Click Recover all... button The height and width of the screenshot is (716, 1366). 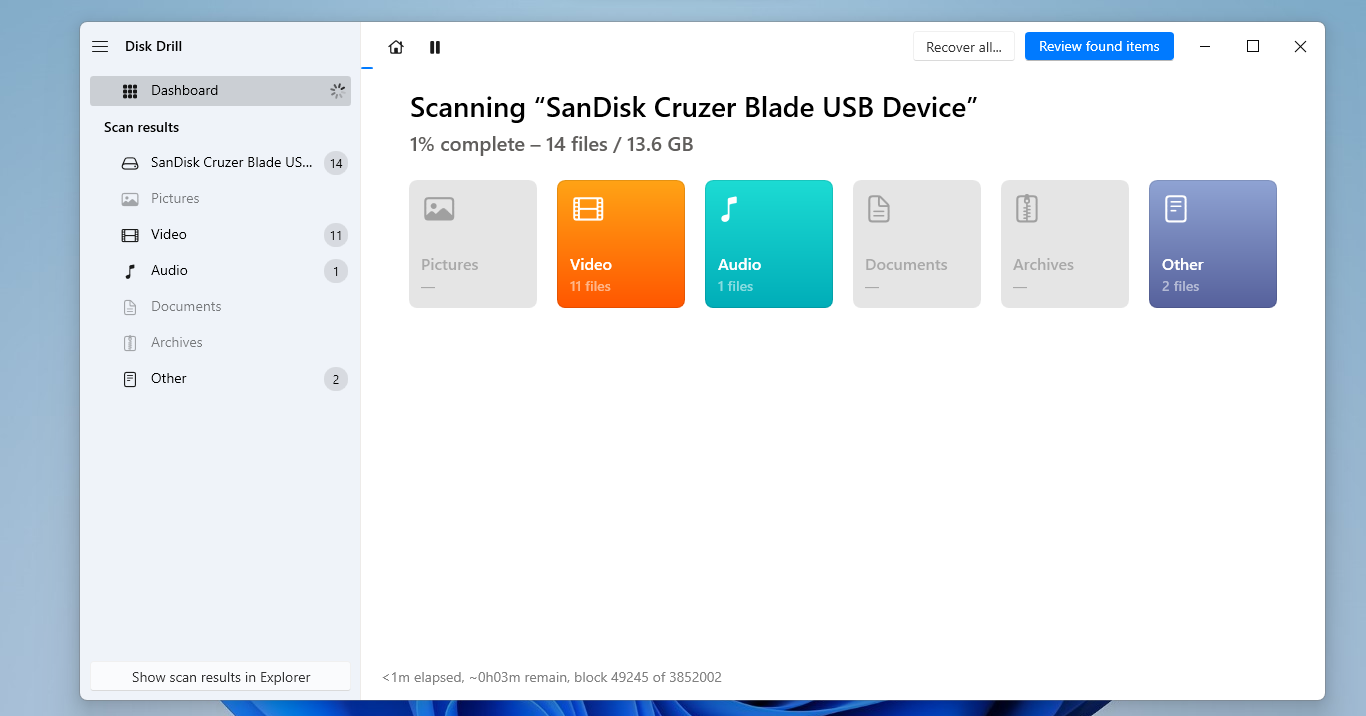tap(964, 47)
